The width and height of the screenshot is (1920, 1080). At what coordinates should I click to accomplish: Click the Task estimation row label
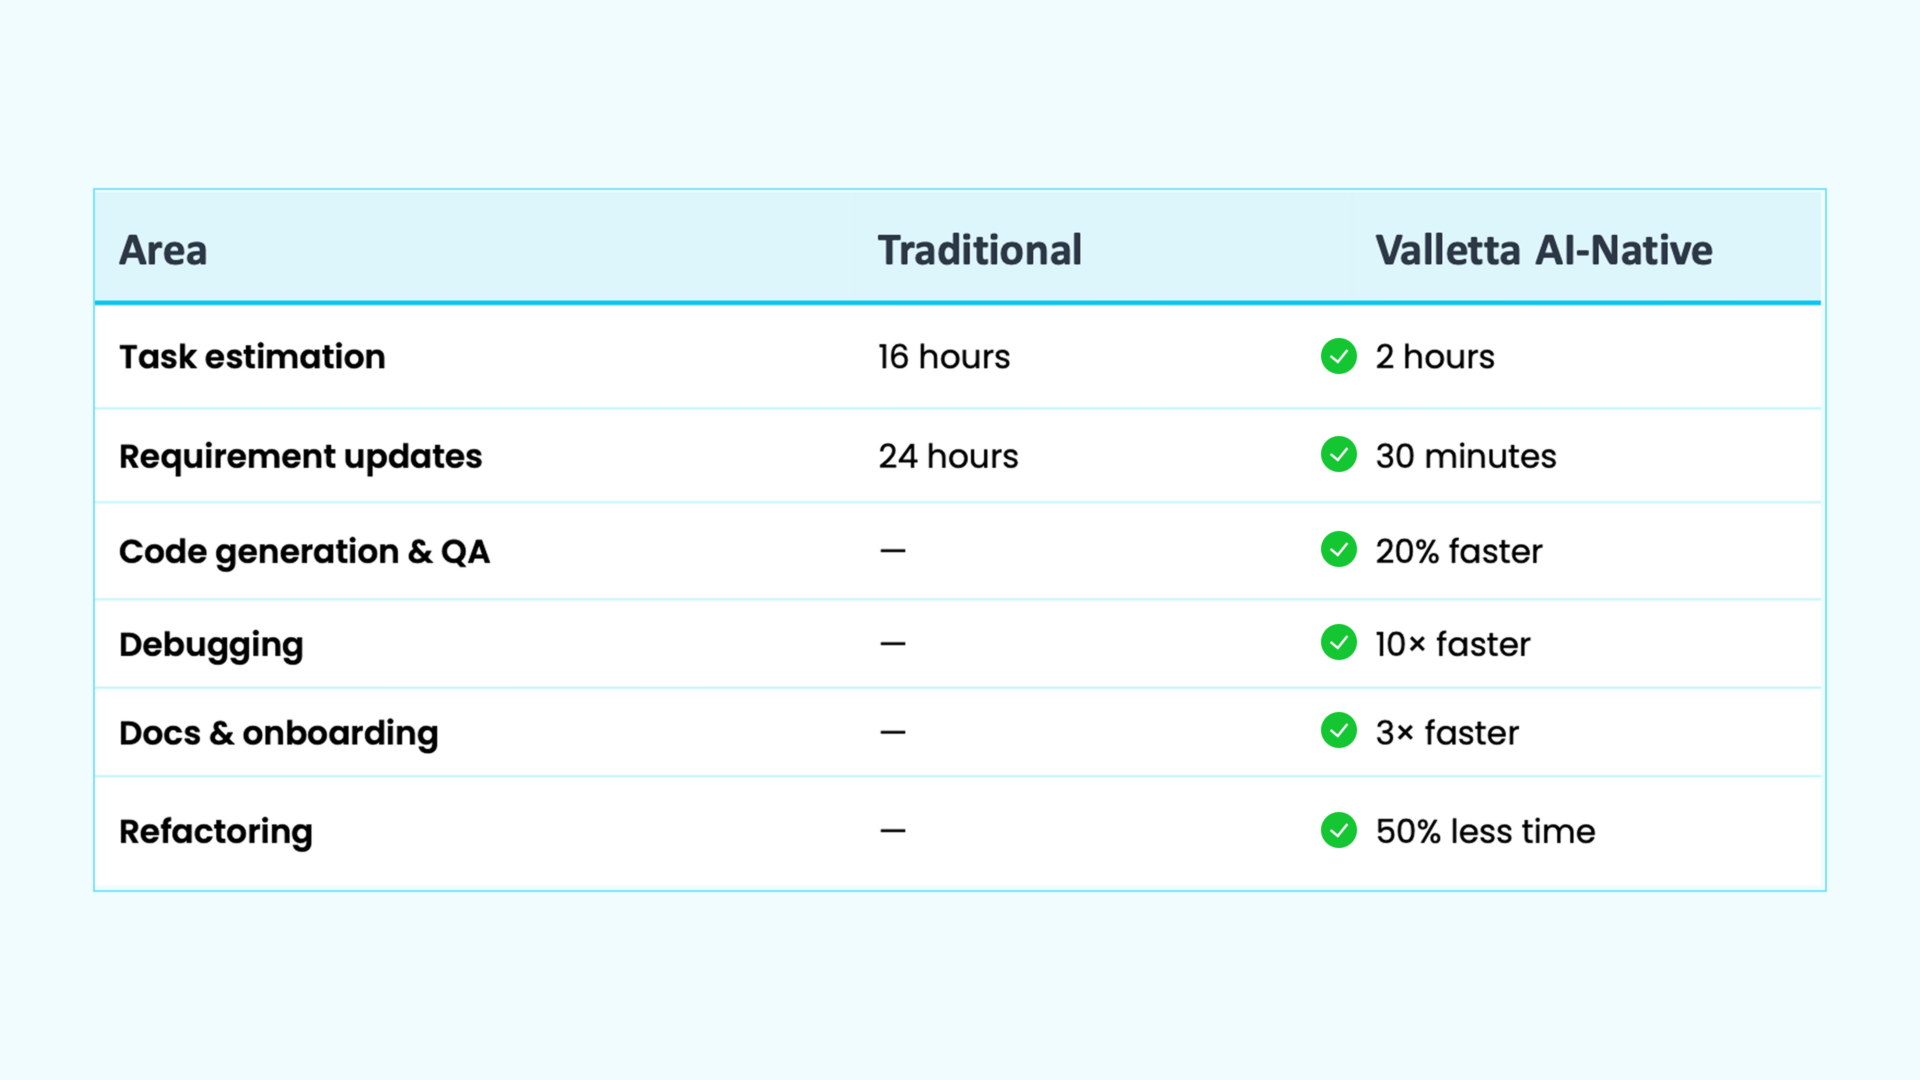tap(252, 357)
